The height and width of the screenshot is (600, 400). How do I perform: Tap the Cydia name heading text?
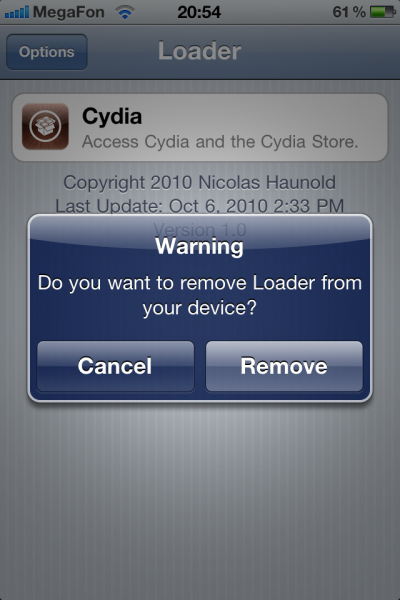(x=112, y=116)
